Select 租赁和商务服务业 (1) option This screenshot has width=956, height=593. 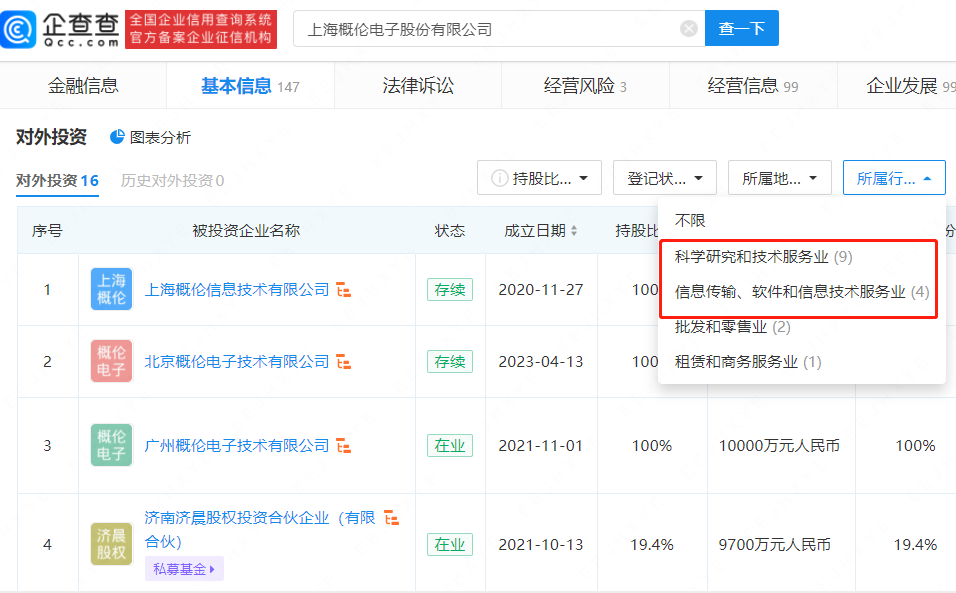click(x=747, y=362)
